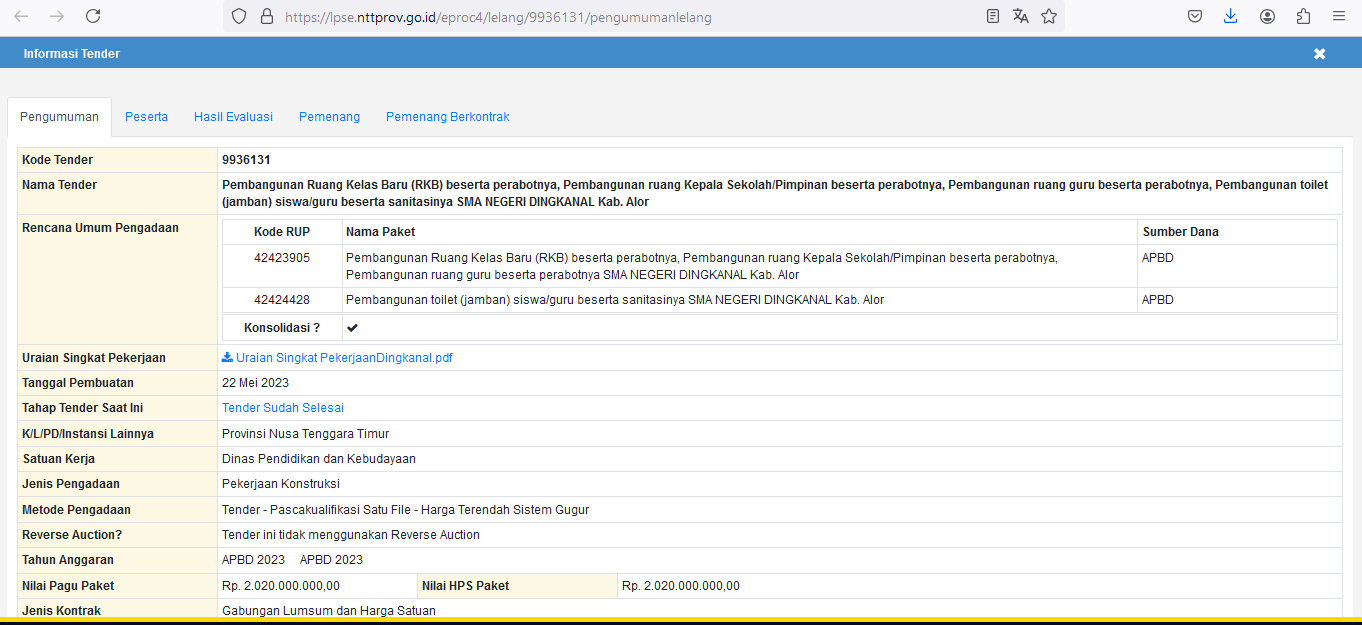Go to Pemenang Berkontrak tab
Screen dimensions: 1362x625
(x=447, y=117)
